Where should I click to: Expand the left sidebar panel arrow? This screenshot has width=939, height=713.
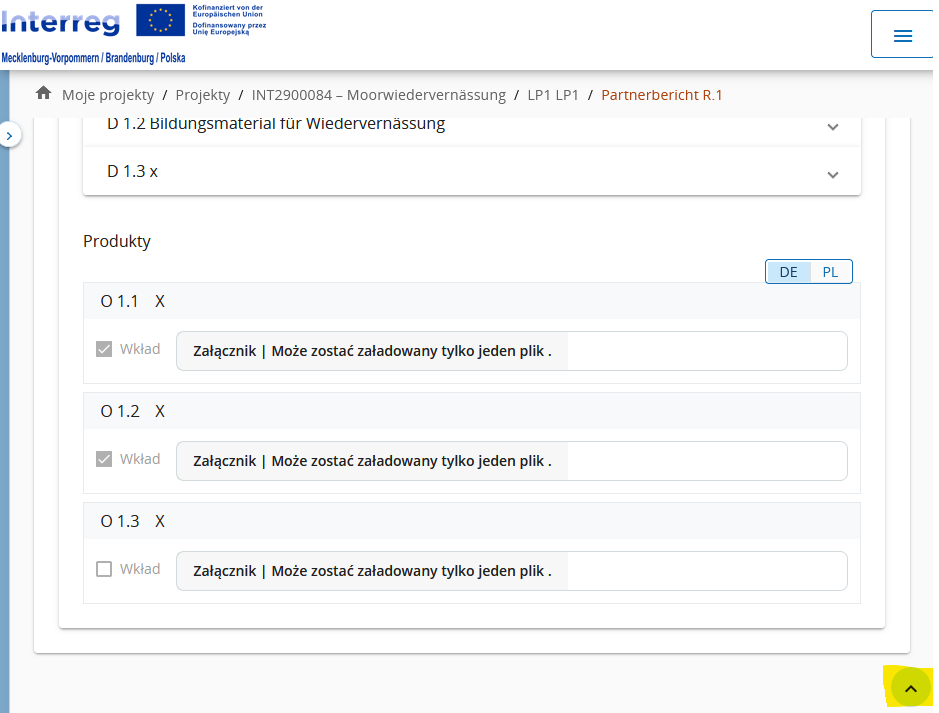(x=10, y=134)
